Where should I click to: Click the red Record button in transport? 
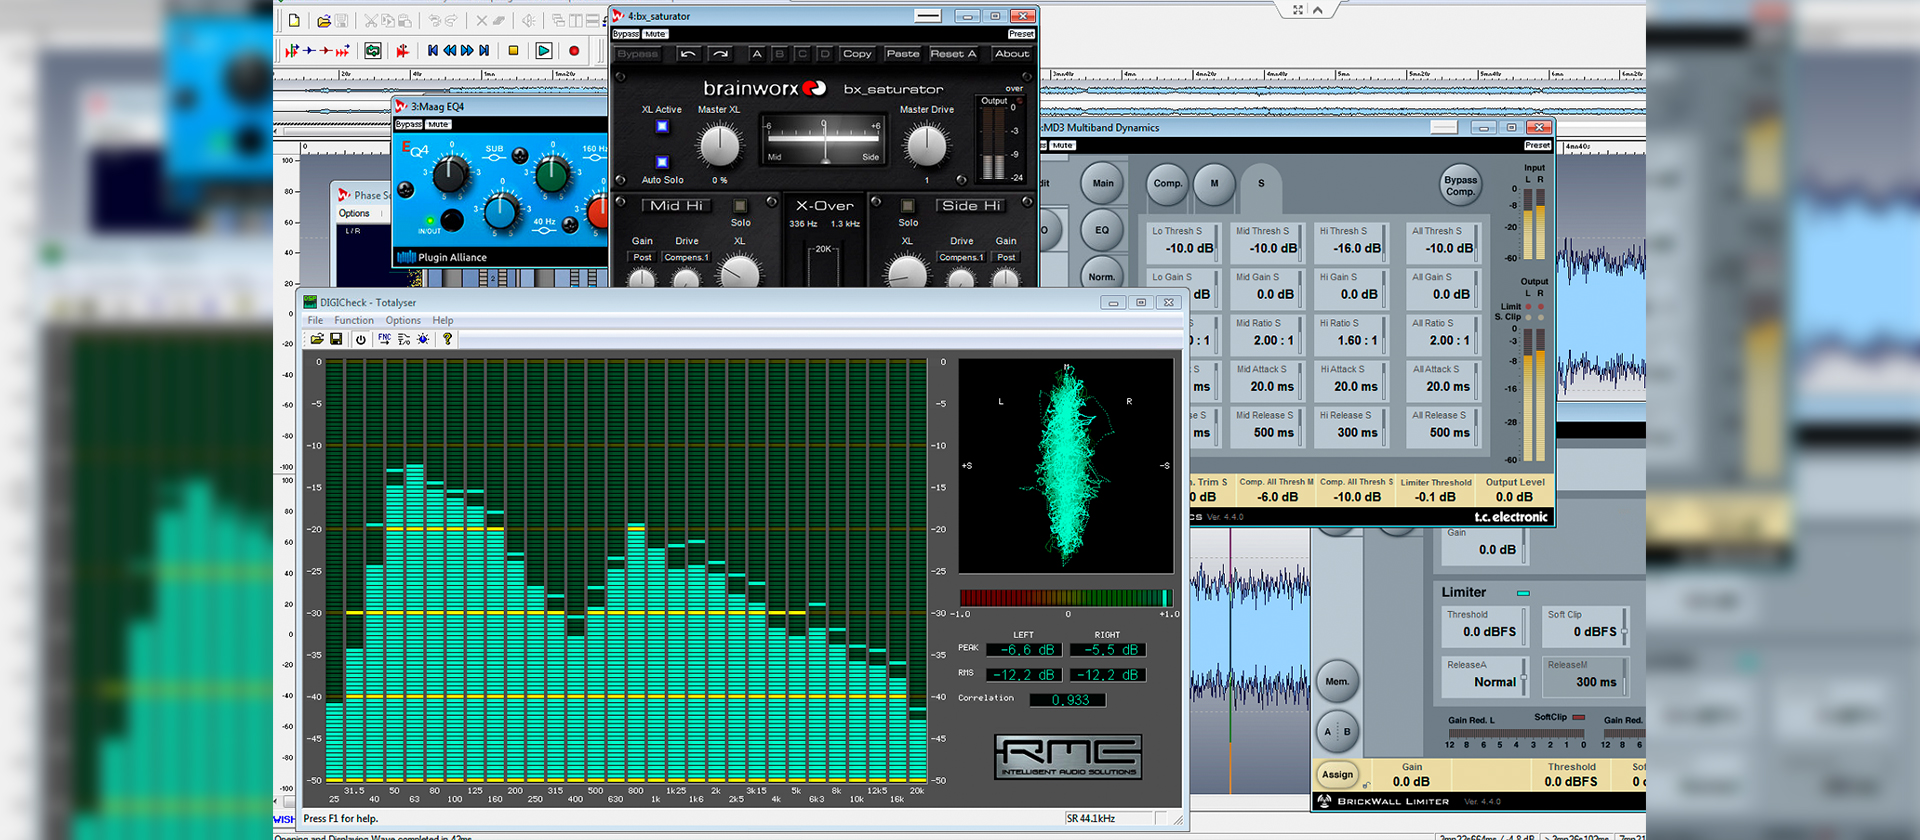(x=574, y=50)
